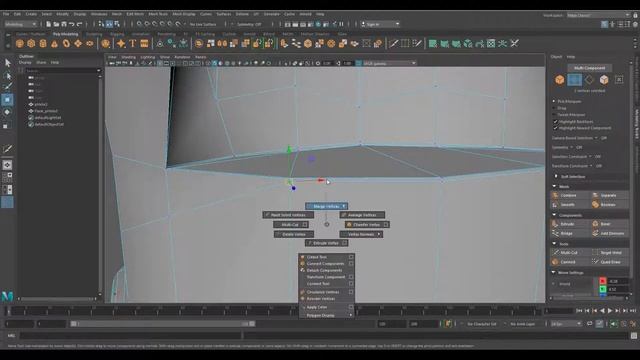Activate the Move tool in toolbox

click(7, 100)
